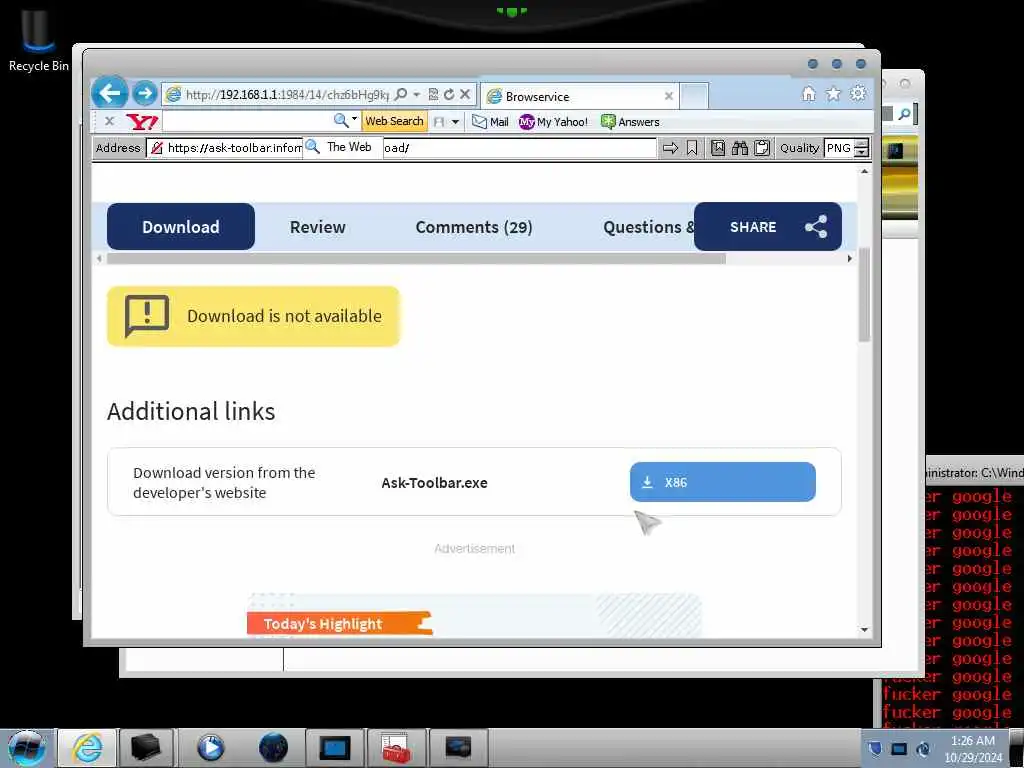This screenshot has width=1024, height=768.
Task: Focus the Yahoo toolbar search box
Action: (247, 121)
